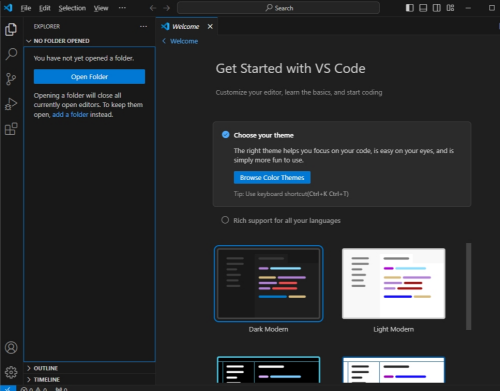Go back with the left arrow
This screenshot has height=391, width=500.
[x=153, y=8]
